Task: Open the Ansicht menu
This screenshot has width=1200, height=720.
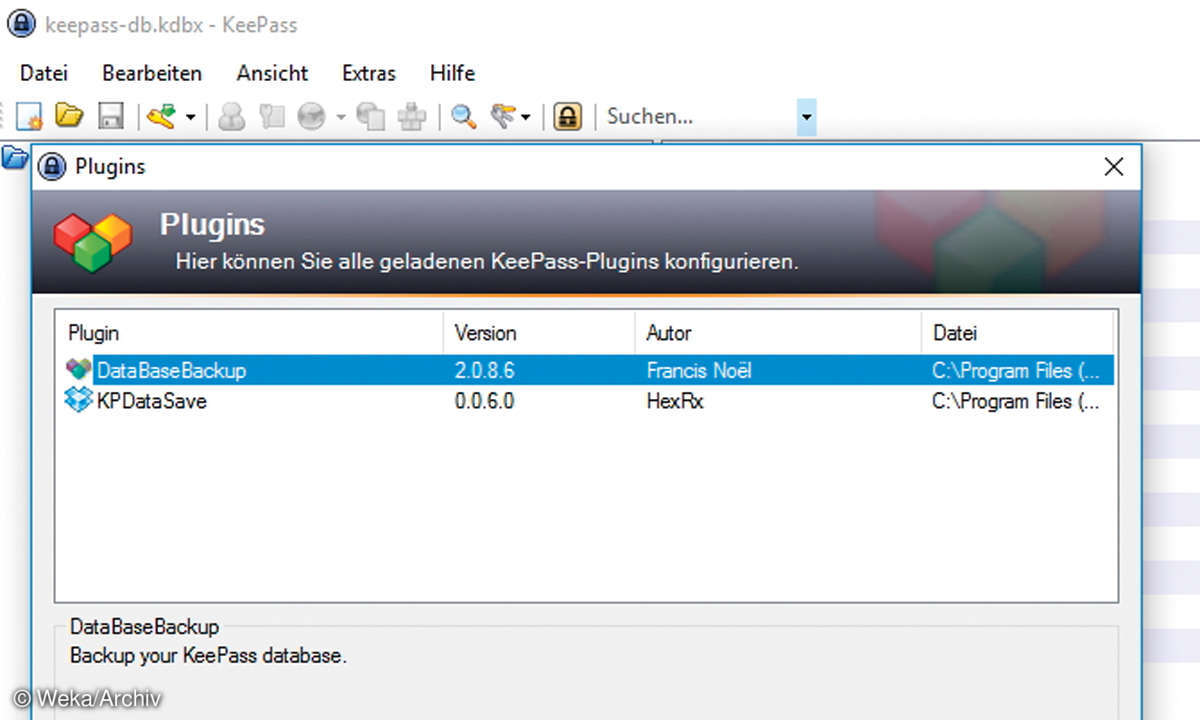Action: pos(273,73)
